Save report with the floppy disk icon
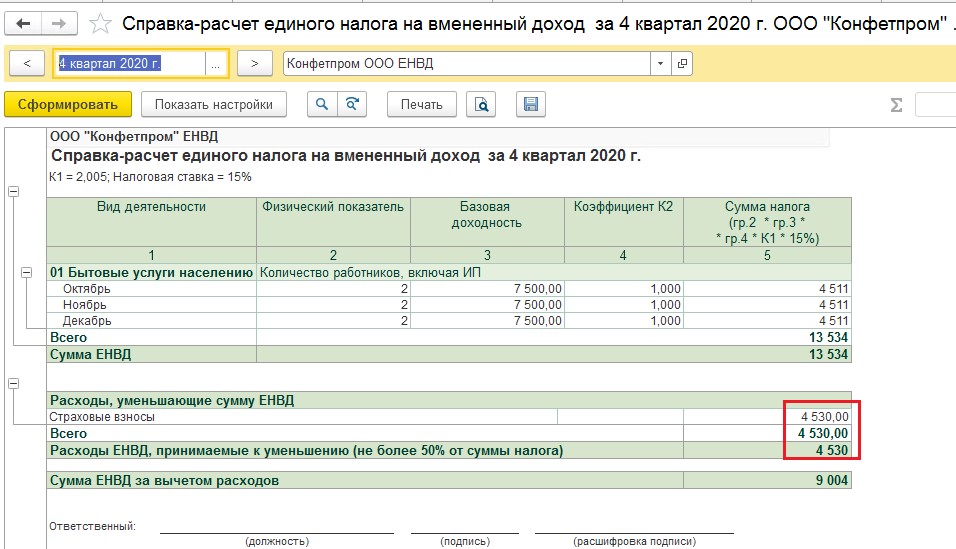Viewport: 956px width, 549px height. (530, 104)
